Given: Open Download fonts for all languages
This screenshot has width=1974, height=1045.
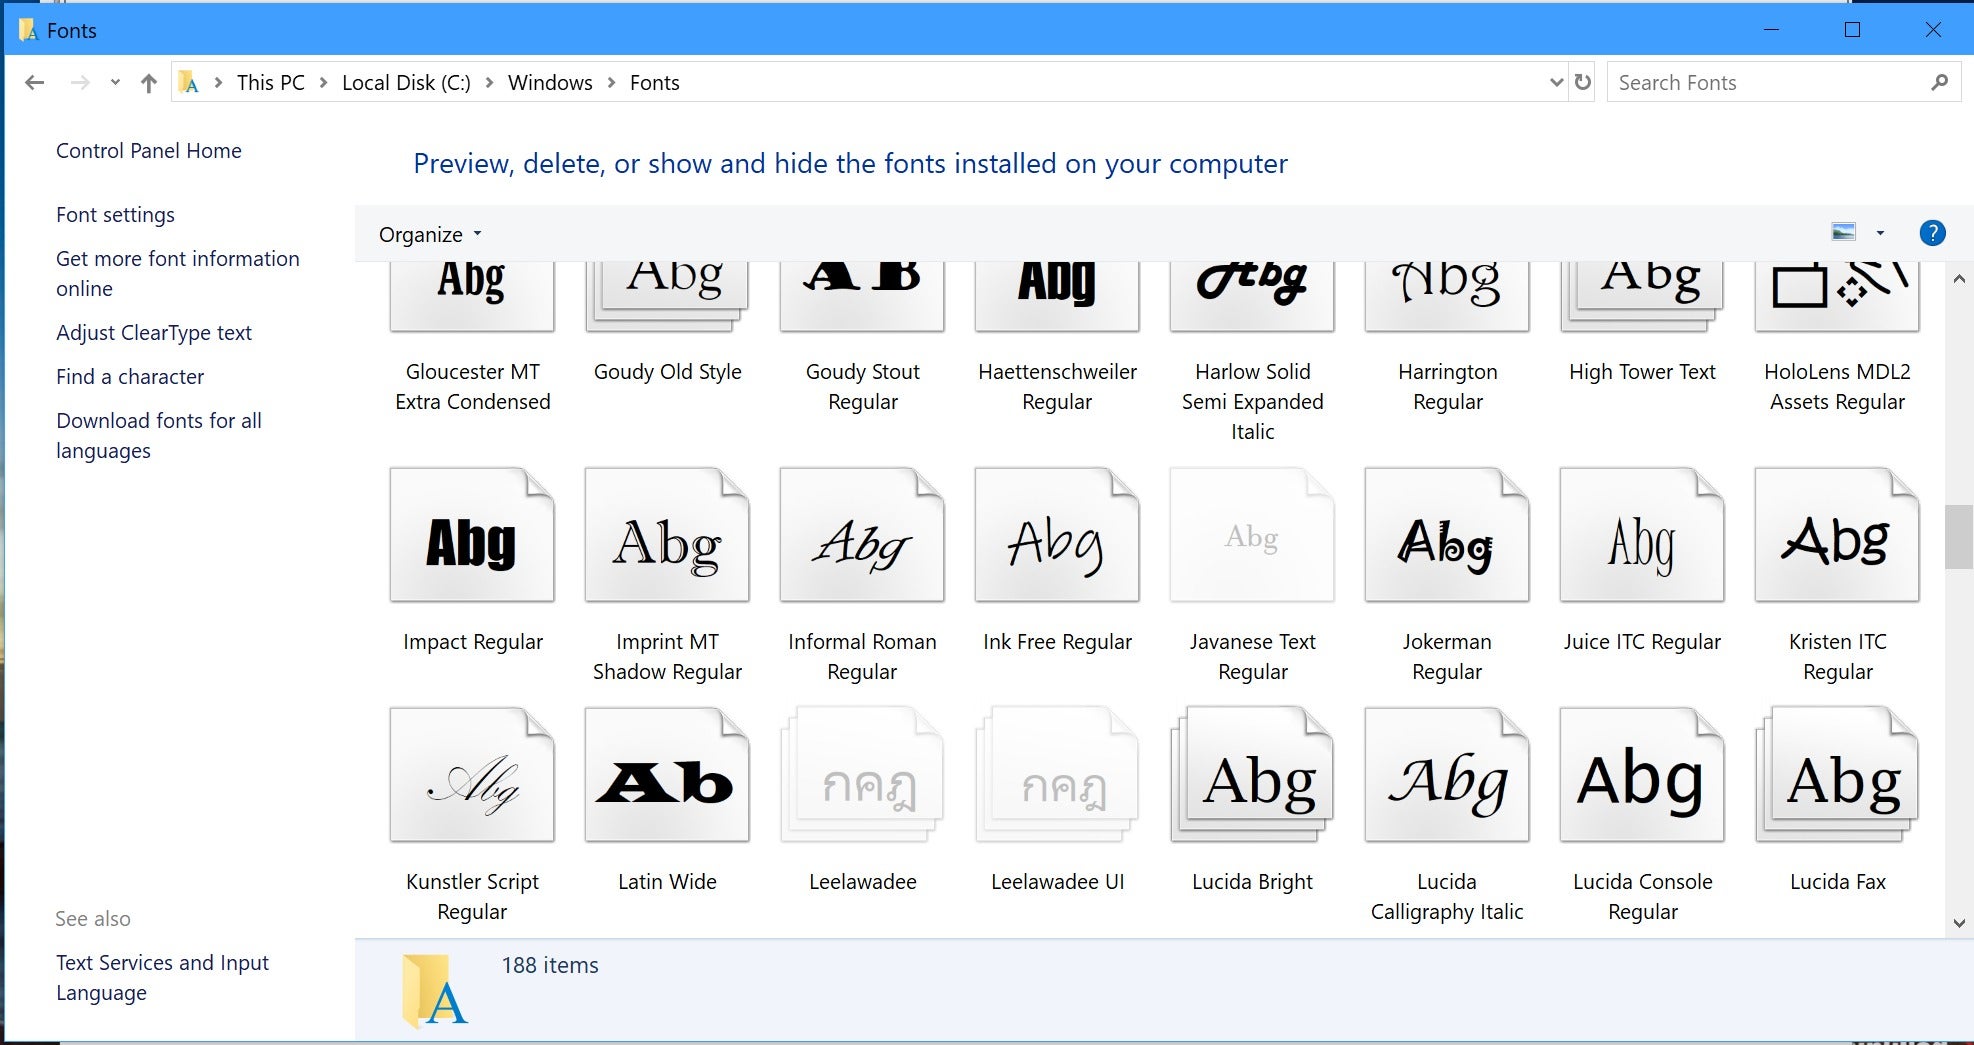Looking at the screenshot, I should [159, 435].
